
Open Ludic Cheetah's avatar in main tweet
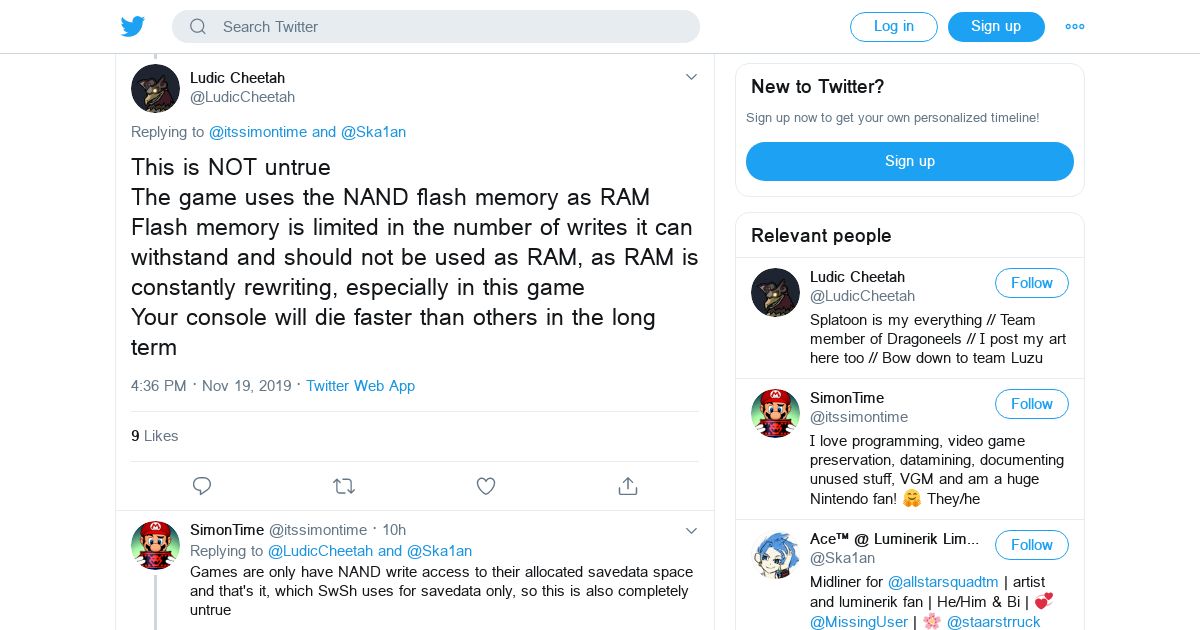click(155, 88)
